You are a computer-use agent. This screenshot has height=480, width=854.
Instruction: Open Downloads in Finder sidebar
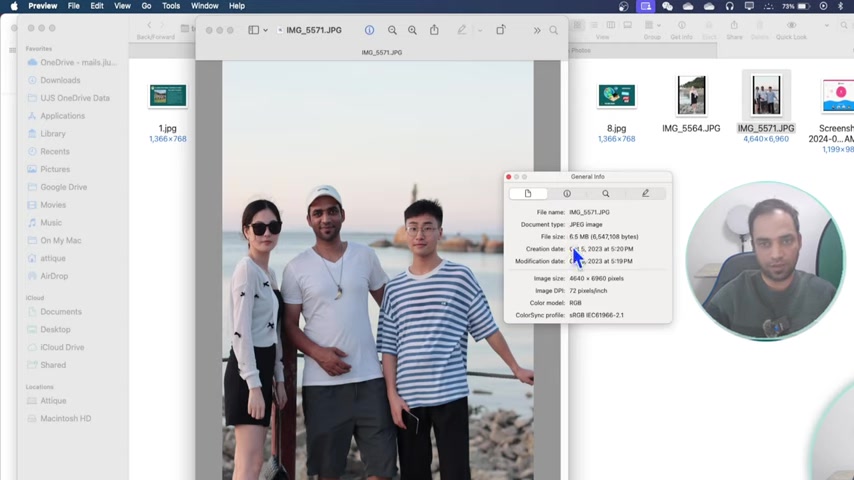pos(54,80)
